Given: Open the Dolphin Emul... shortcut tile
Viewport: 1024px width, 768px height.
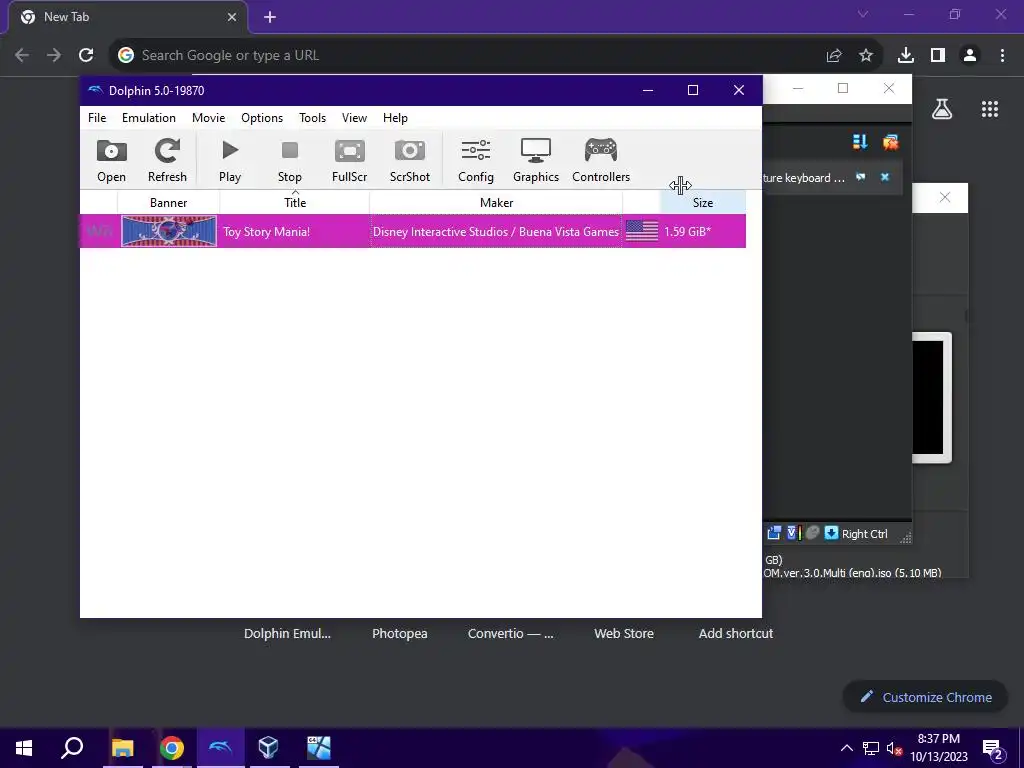Looking at the screenshot, I should (x=287, y=633).
